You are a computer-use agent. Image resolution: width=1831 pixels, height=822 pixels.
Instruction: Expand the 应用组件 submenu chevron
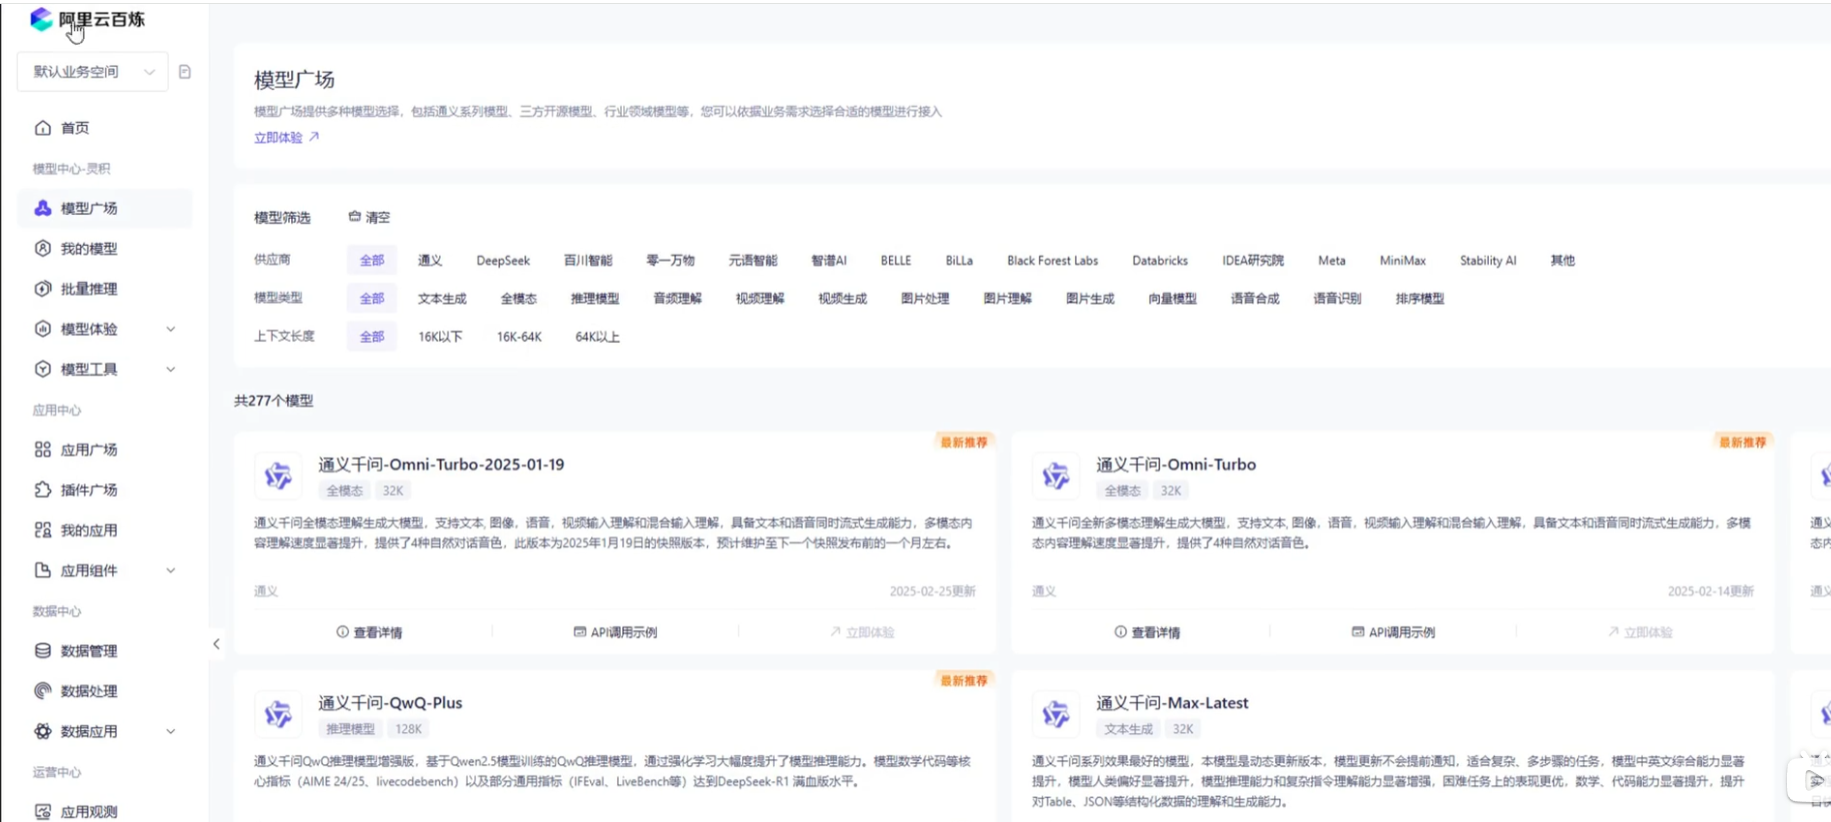tap(171, 570)
